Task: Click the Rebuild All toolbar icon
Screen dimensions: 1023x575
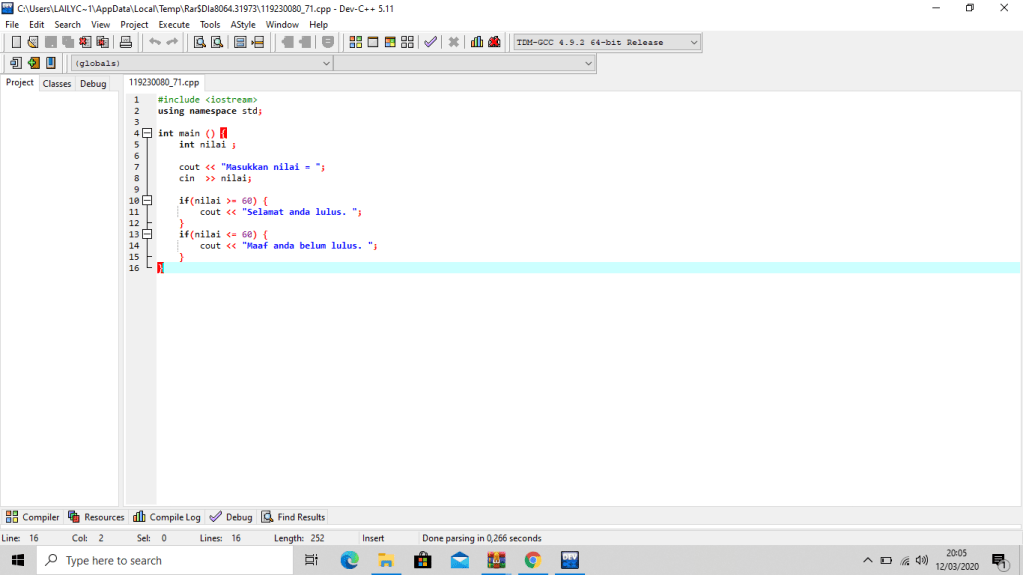Action: click(x=407, y=42)
